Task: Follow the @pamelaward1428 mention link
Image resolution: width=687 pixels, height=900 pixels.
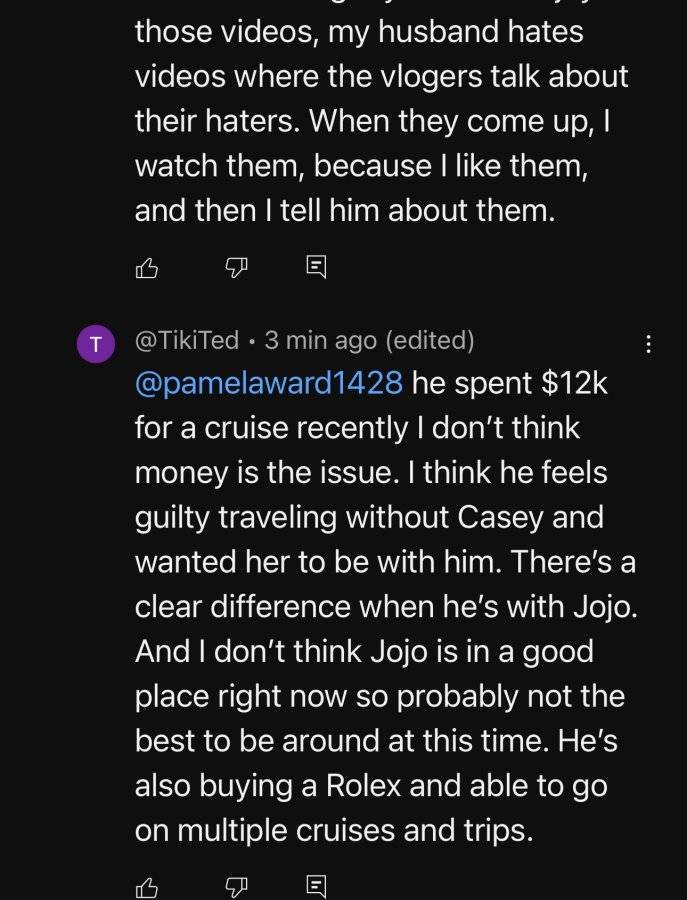Action: tap(269, 382)
